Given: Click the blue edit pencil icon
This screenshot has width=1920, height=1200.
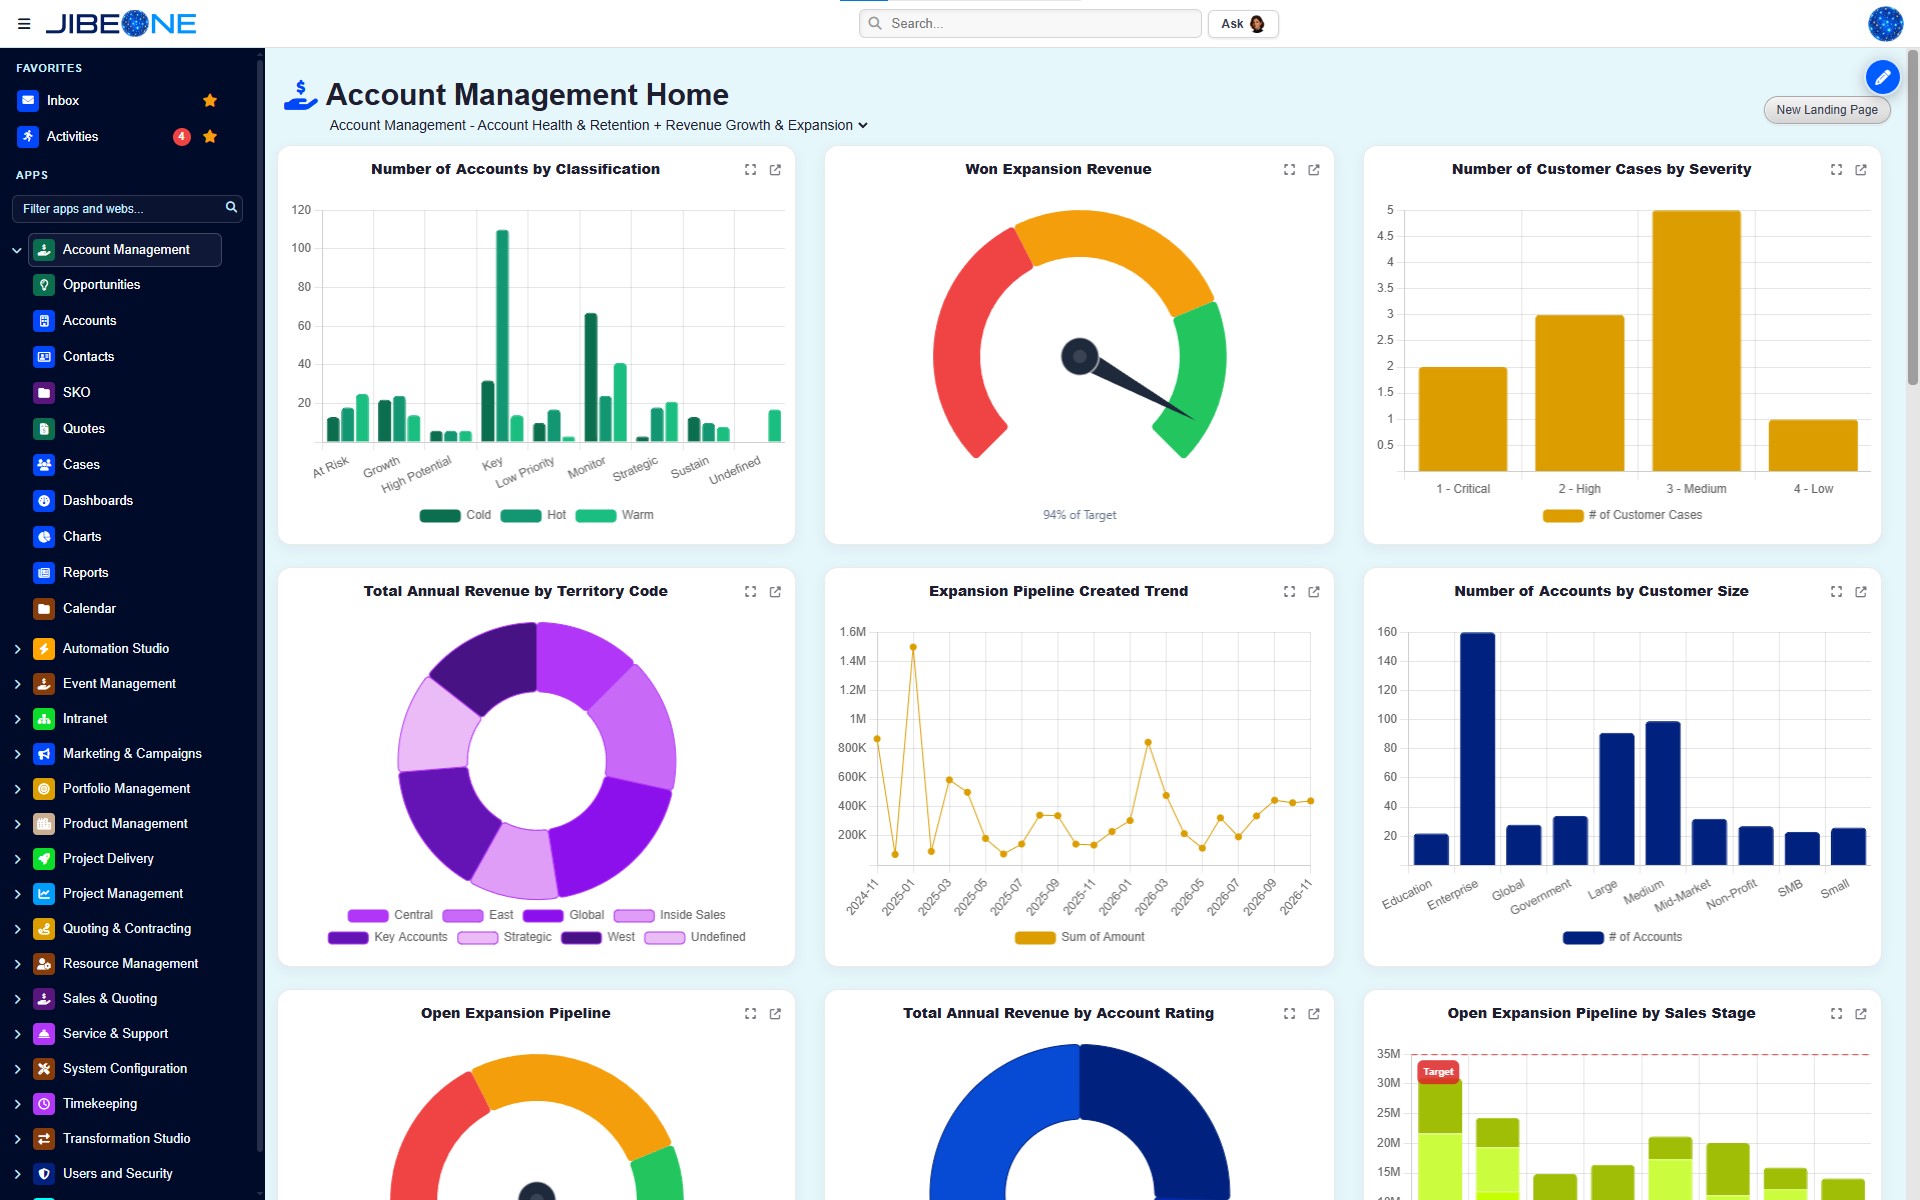Looking at the screenshot, I should pos(1882,76).
